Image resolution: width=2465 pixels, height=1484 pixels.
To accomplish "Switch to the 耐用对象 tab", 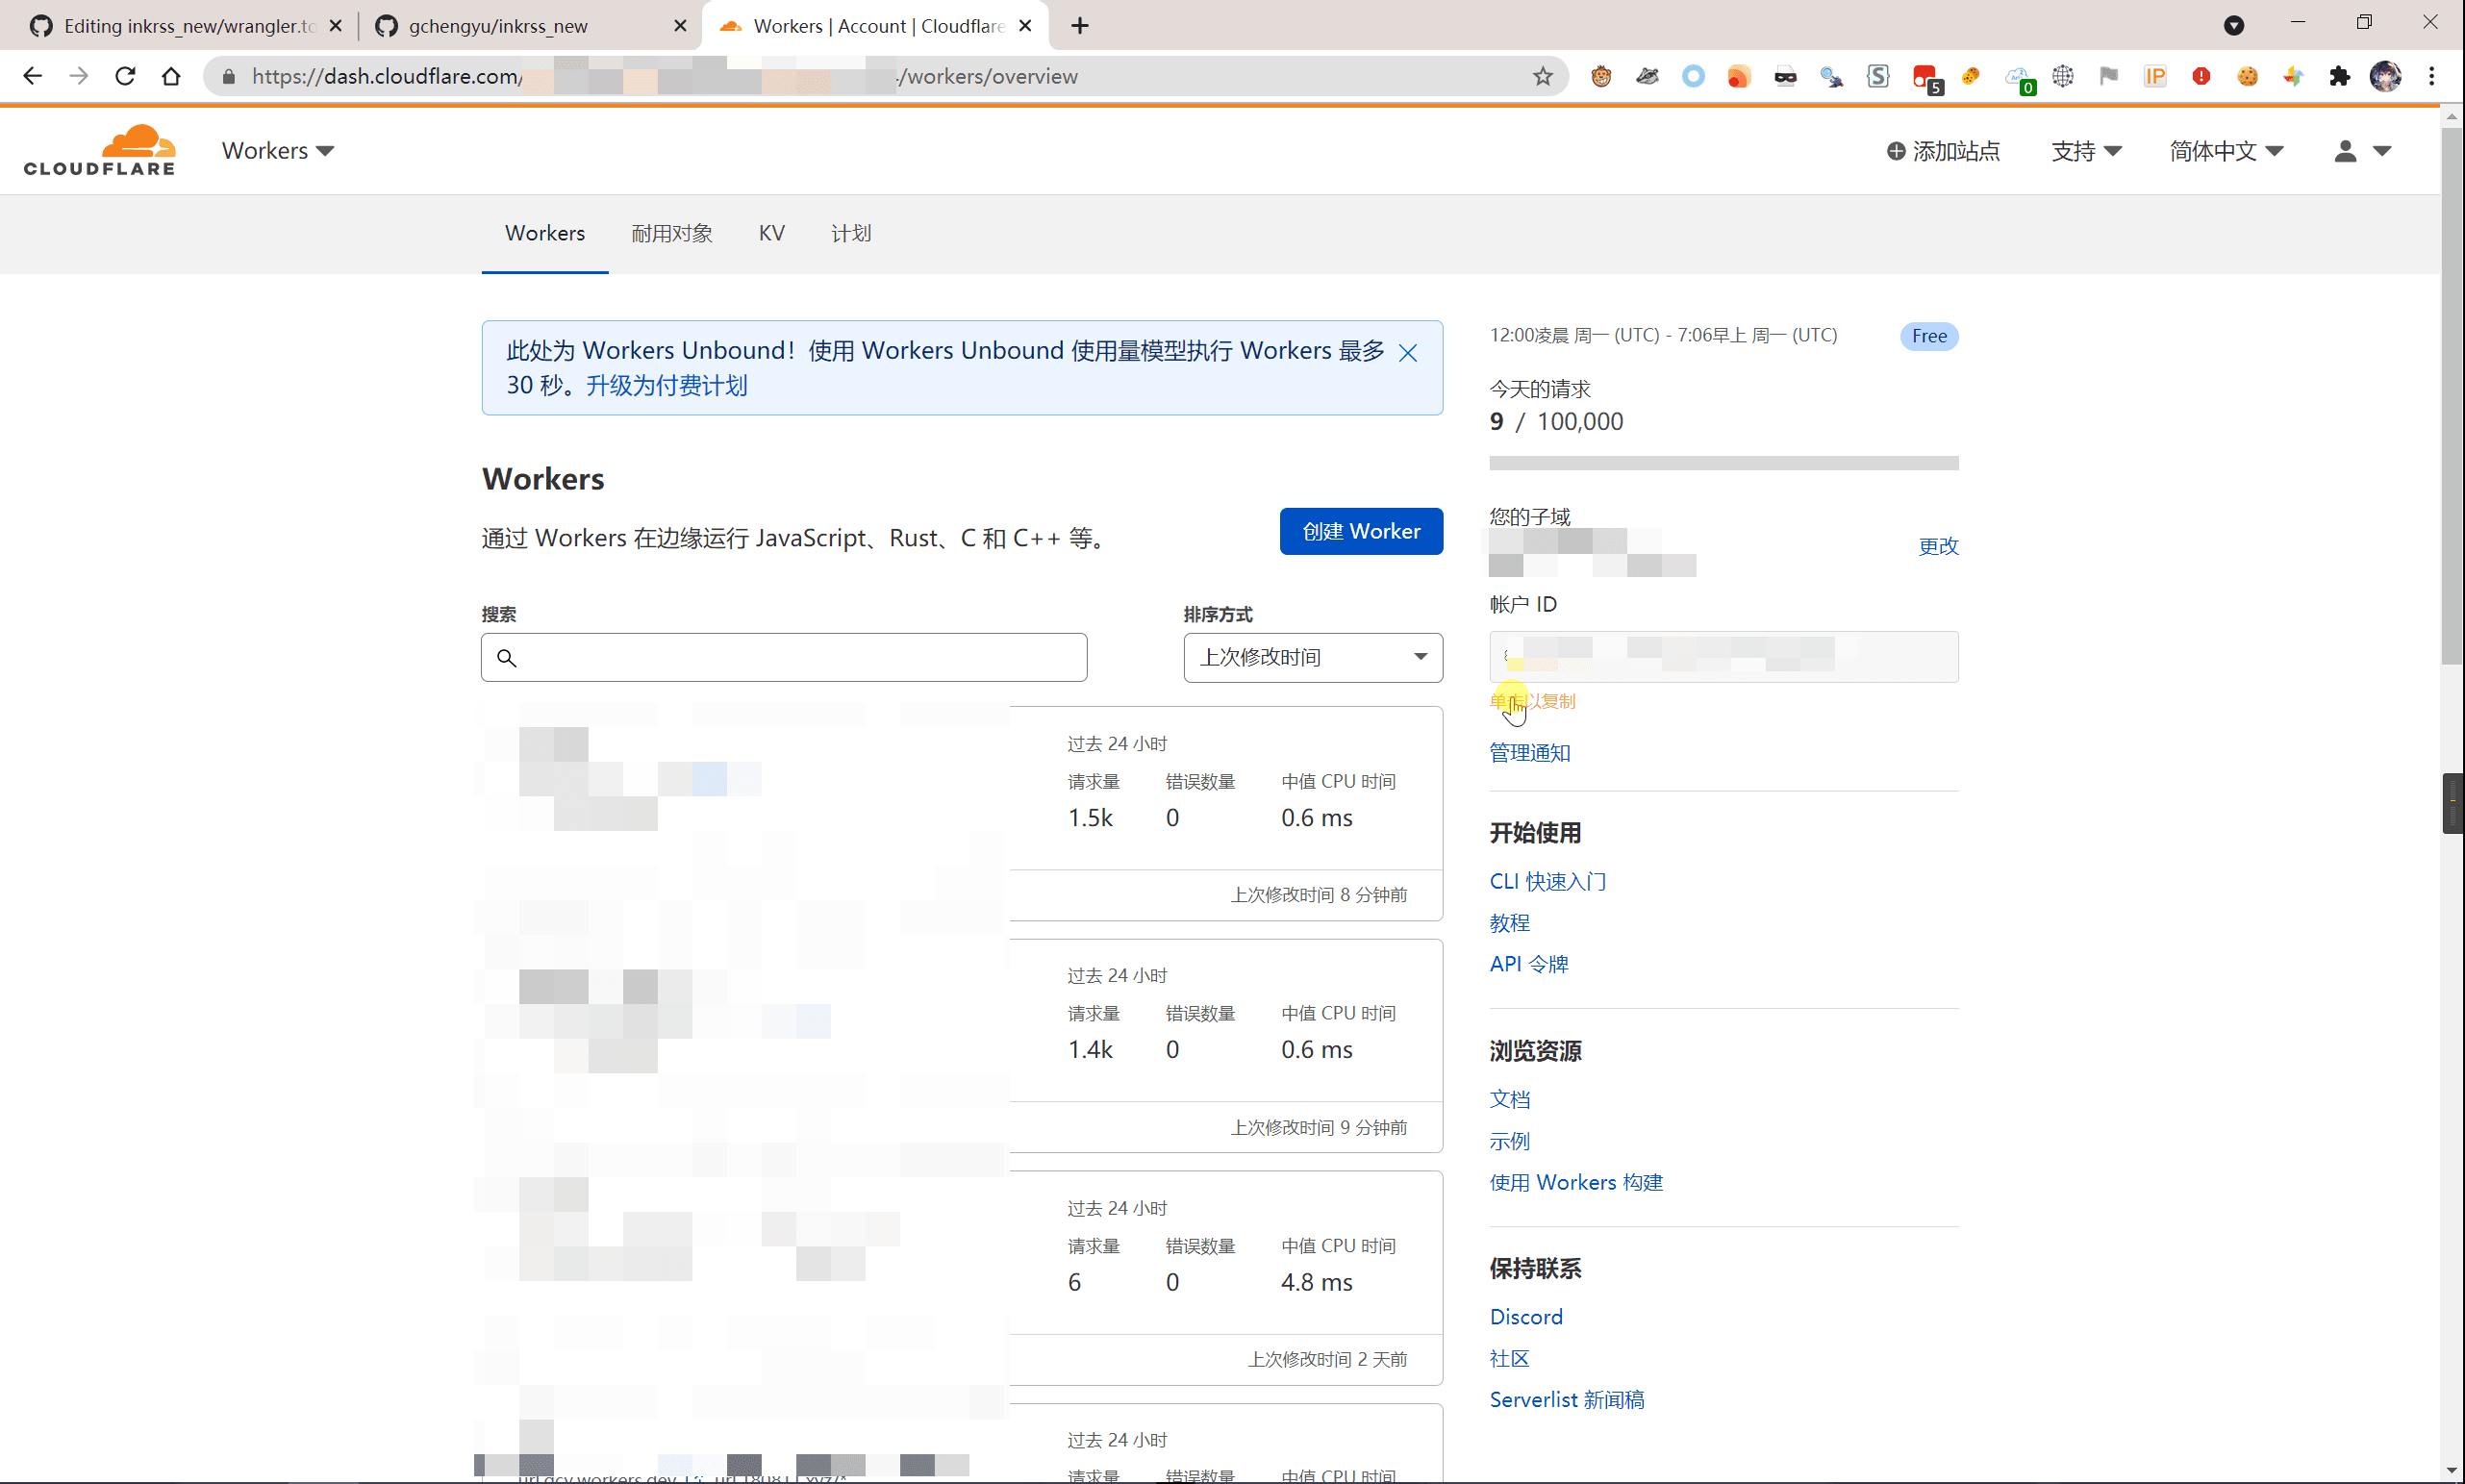I will pos(672,233).
